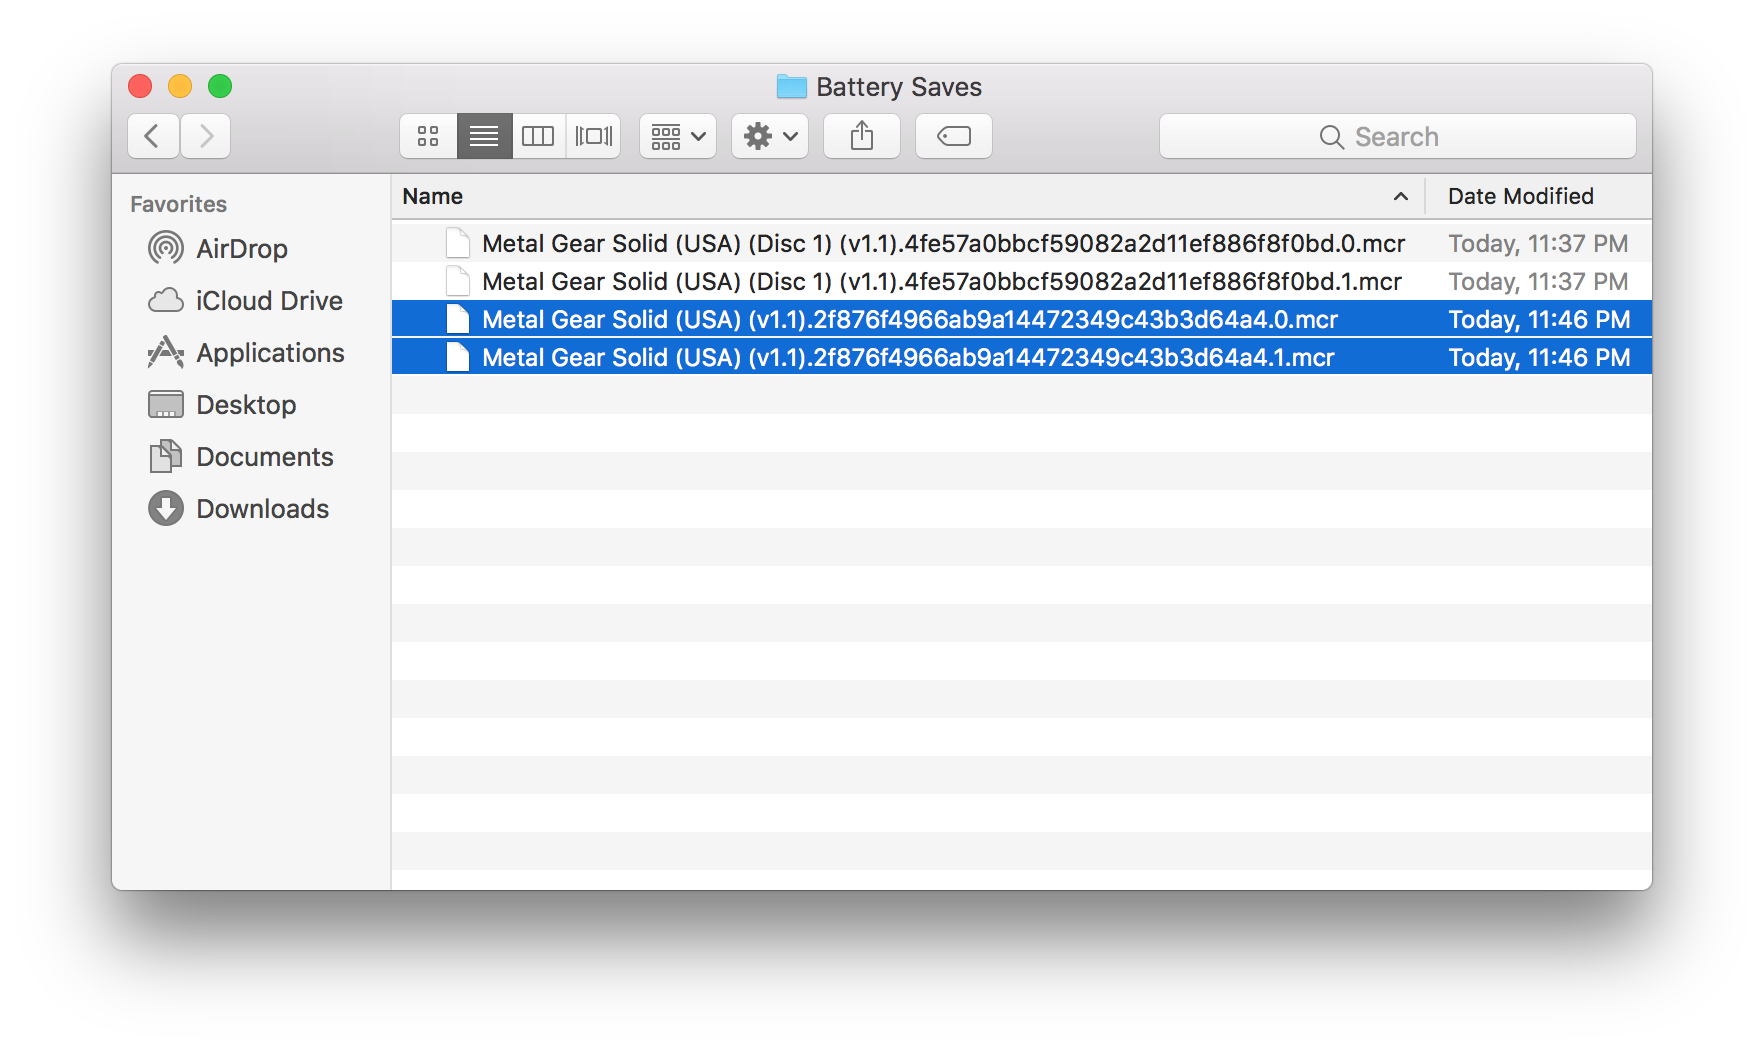
Task: Expand the Favorites section header
Action: click(178, 203)
